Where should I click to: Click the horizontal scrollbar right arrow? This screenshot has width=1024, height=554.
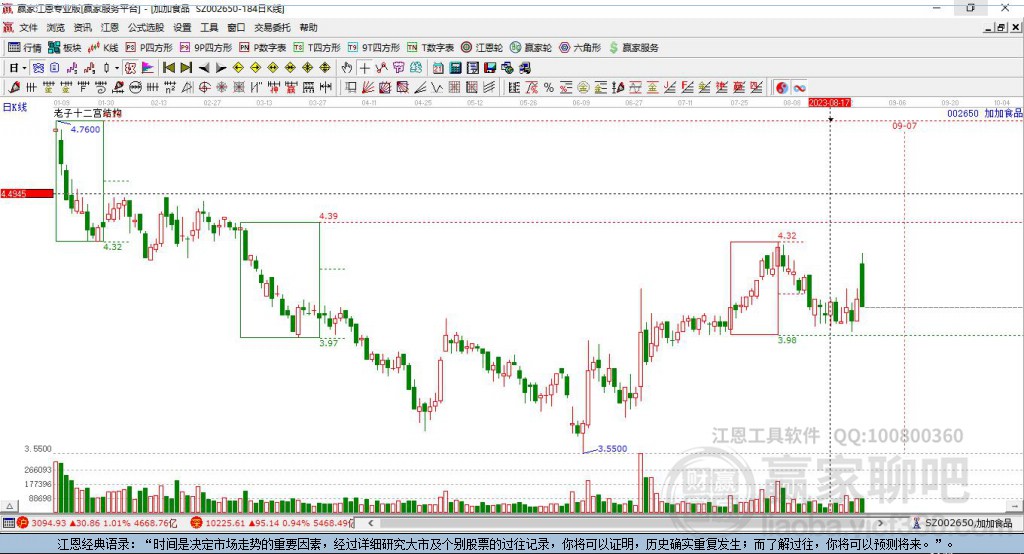click(880, 523)
